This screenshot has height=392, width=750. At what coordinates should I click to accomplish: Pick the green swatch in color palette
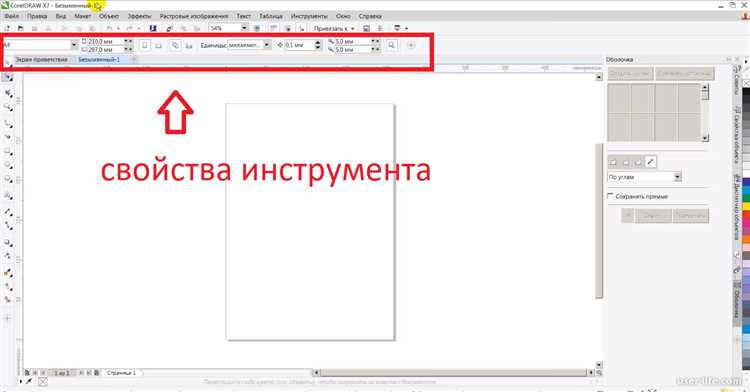(746, 198)
